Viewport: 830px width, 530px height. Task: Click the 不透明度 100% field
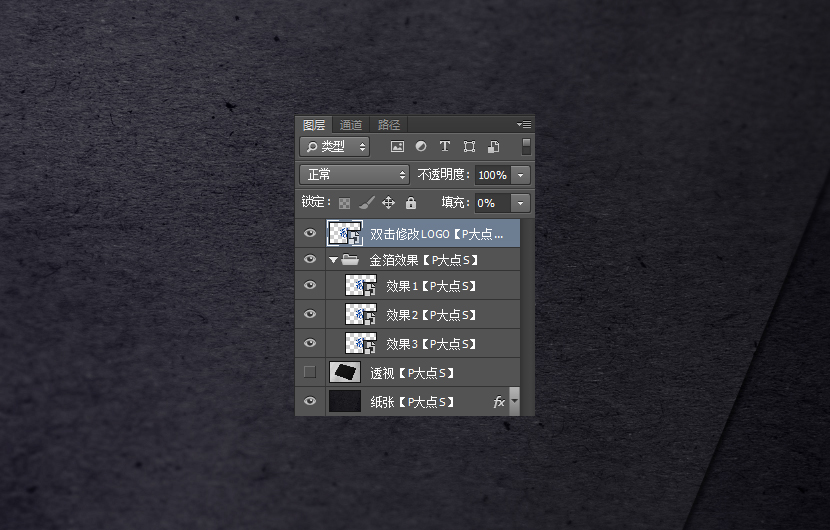point(493,175)
